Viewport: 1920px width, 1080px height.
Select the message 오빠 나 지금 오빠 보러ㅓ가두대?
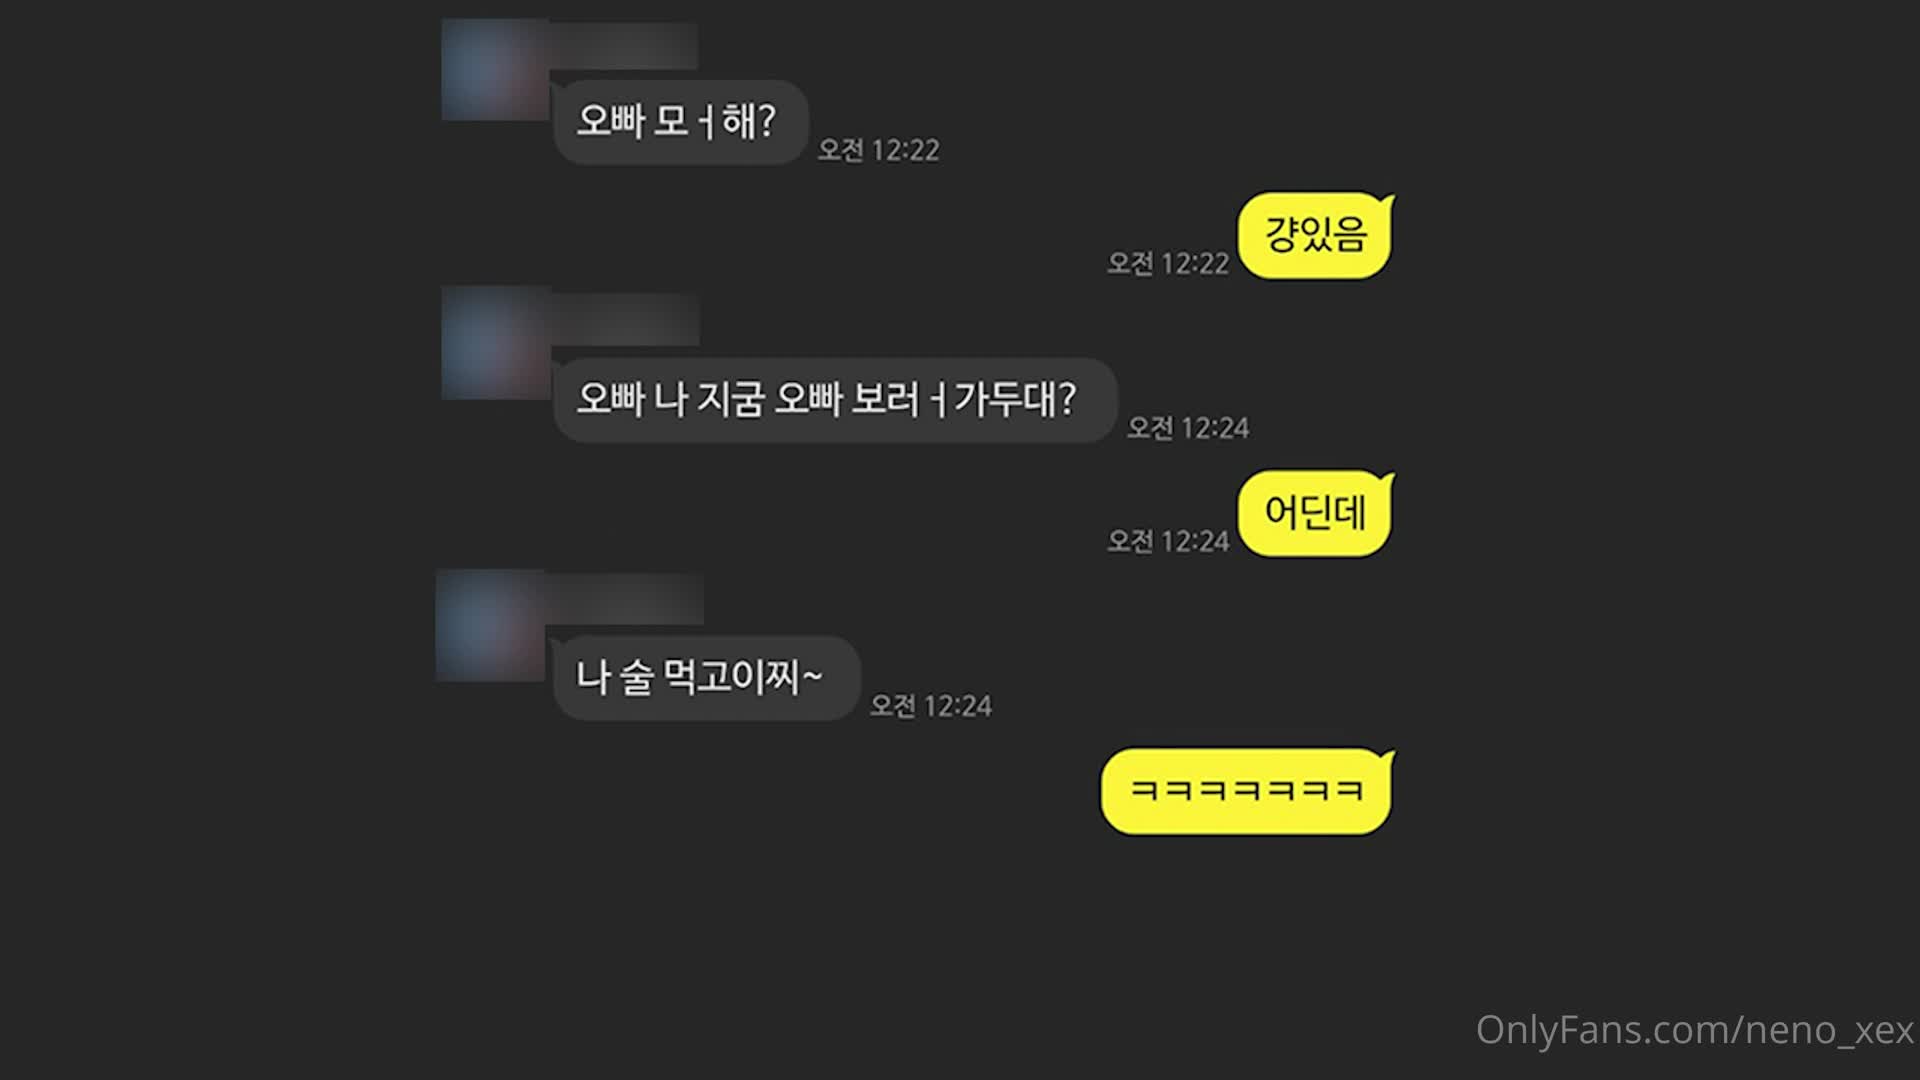coord(834,400)
